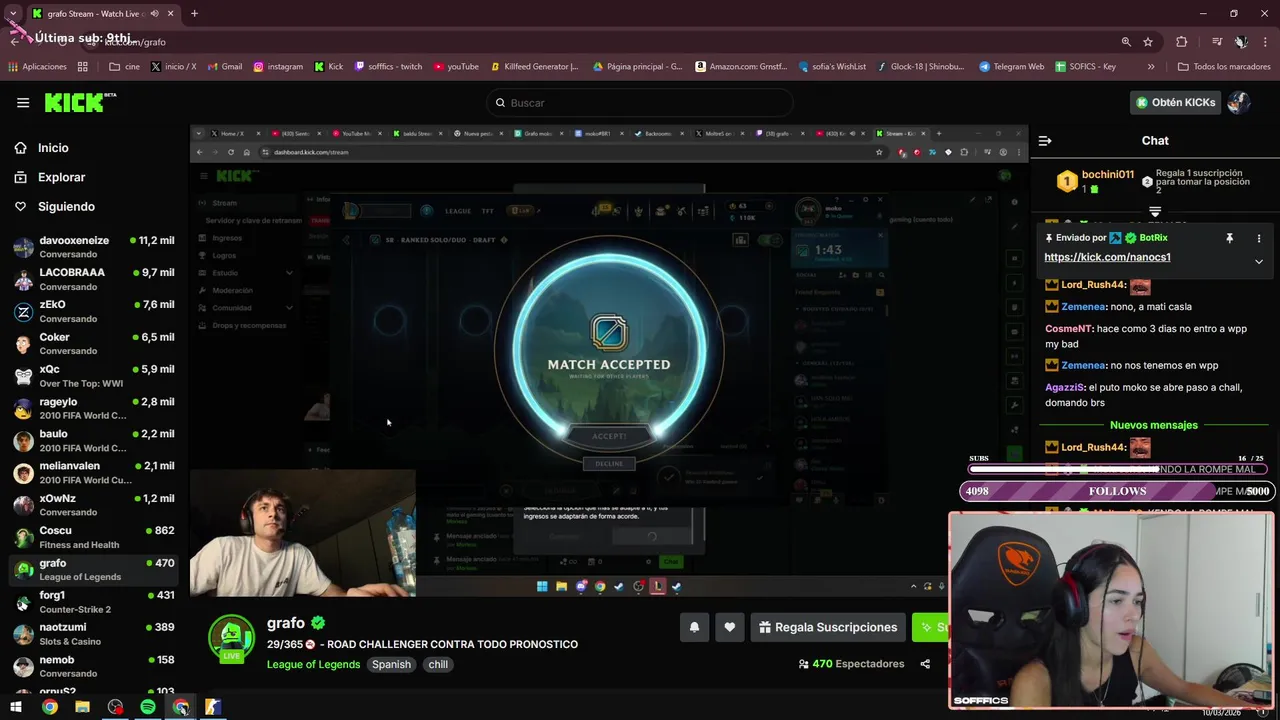Open the instagram bookmark
This screenshot has height=720, width=1280.
pos(277,67)
